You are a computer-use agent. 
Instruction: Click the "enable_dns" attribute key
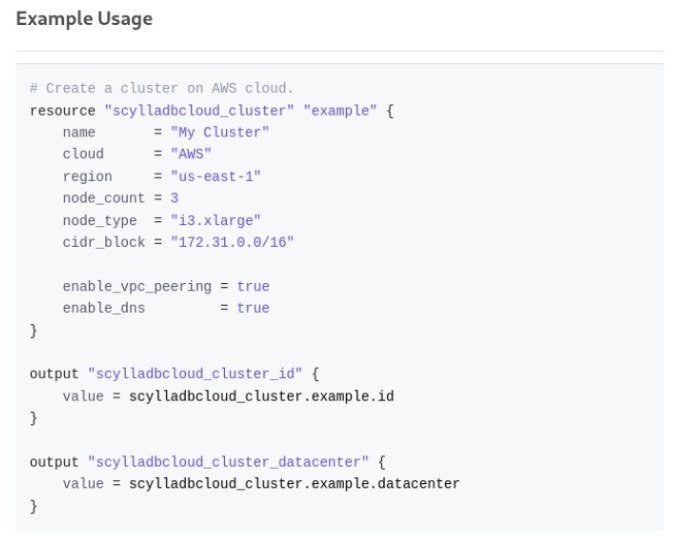(x=104, y=308)
